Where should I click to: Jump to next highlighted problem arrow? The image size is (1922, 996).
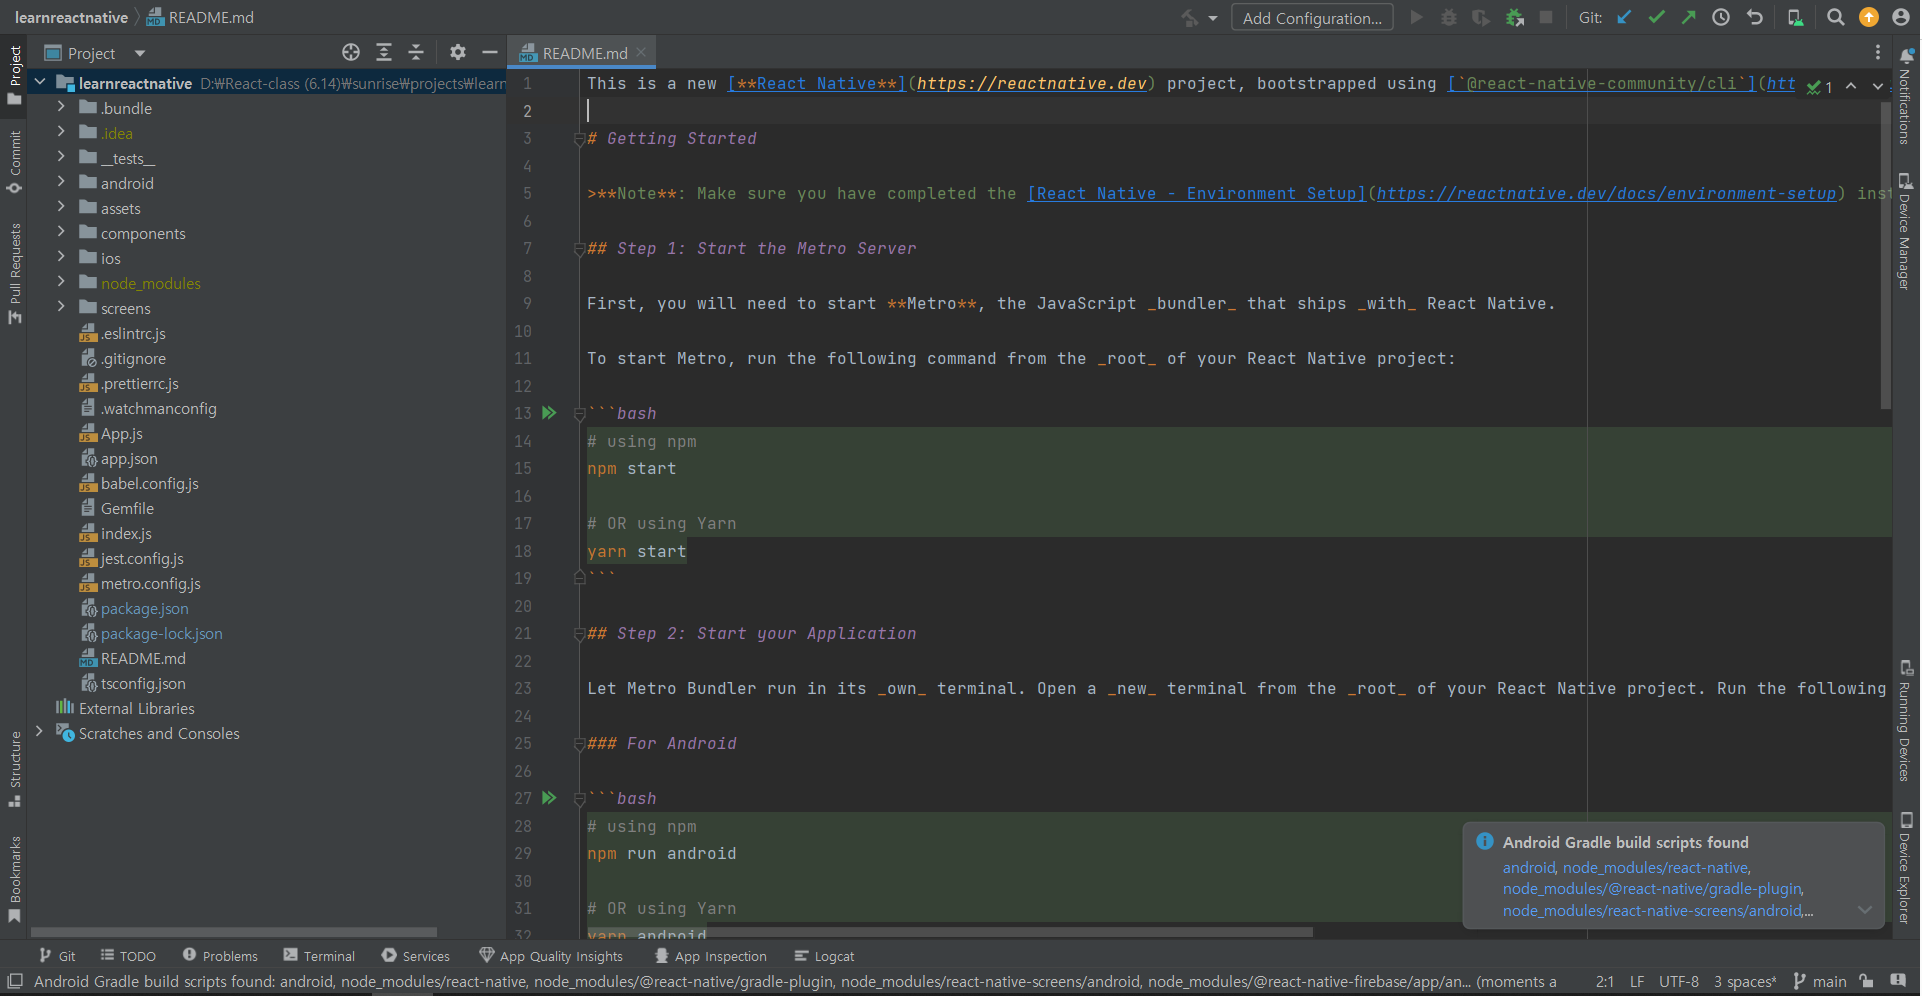[x=1877, y=87]
